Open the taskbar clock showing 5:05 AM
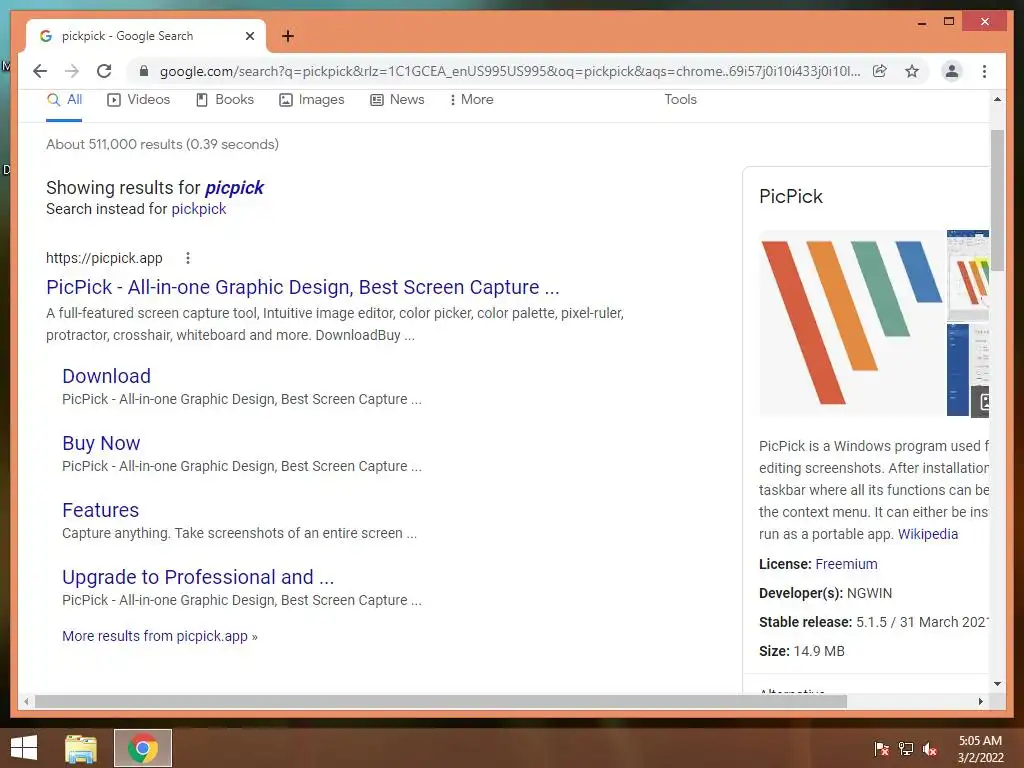The image size is (1024, 768). [x=980, y=749]
